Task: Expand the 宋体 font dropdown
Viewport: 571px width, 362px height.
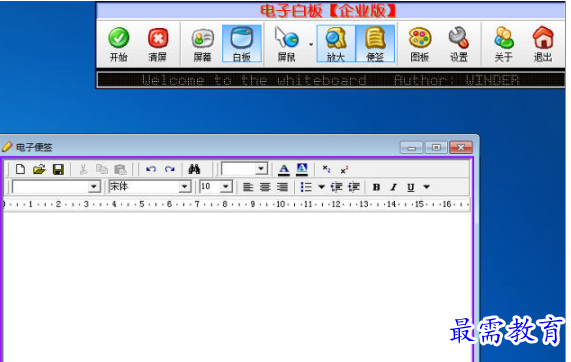Action: 185,187
